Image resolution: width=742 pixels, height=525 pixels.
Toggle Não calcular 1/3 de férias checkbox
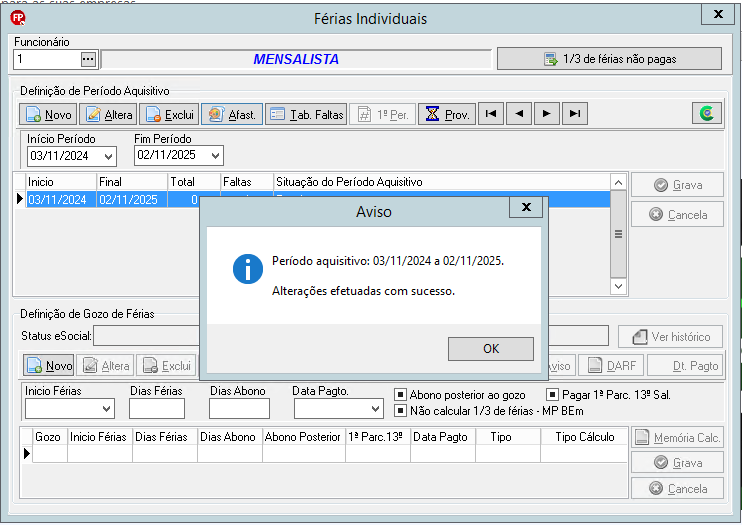[x=400, y=410]
